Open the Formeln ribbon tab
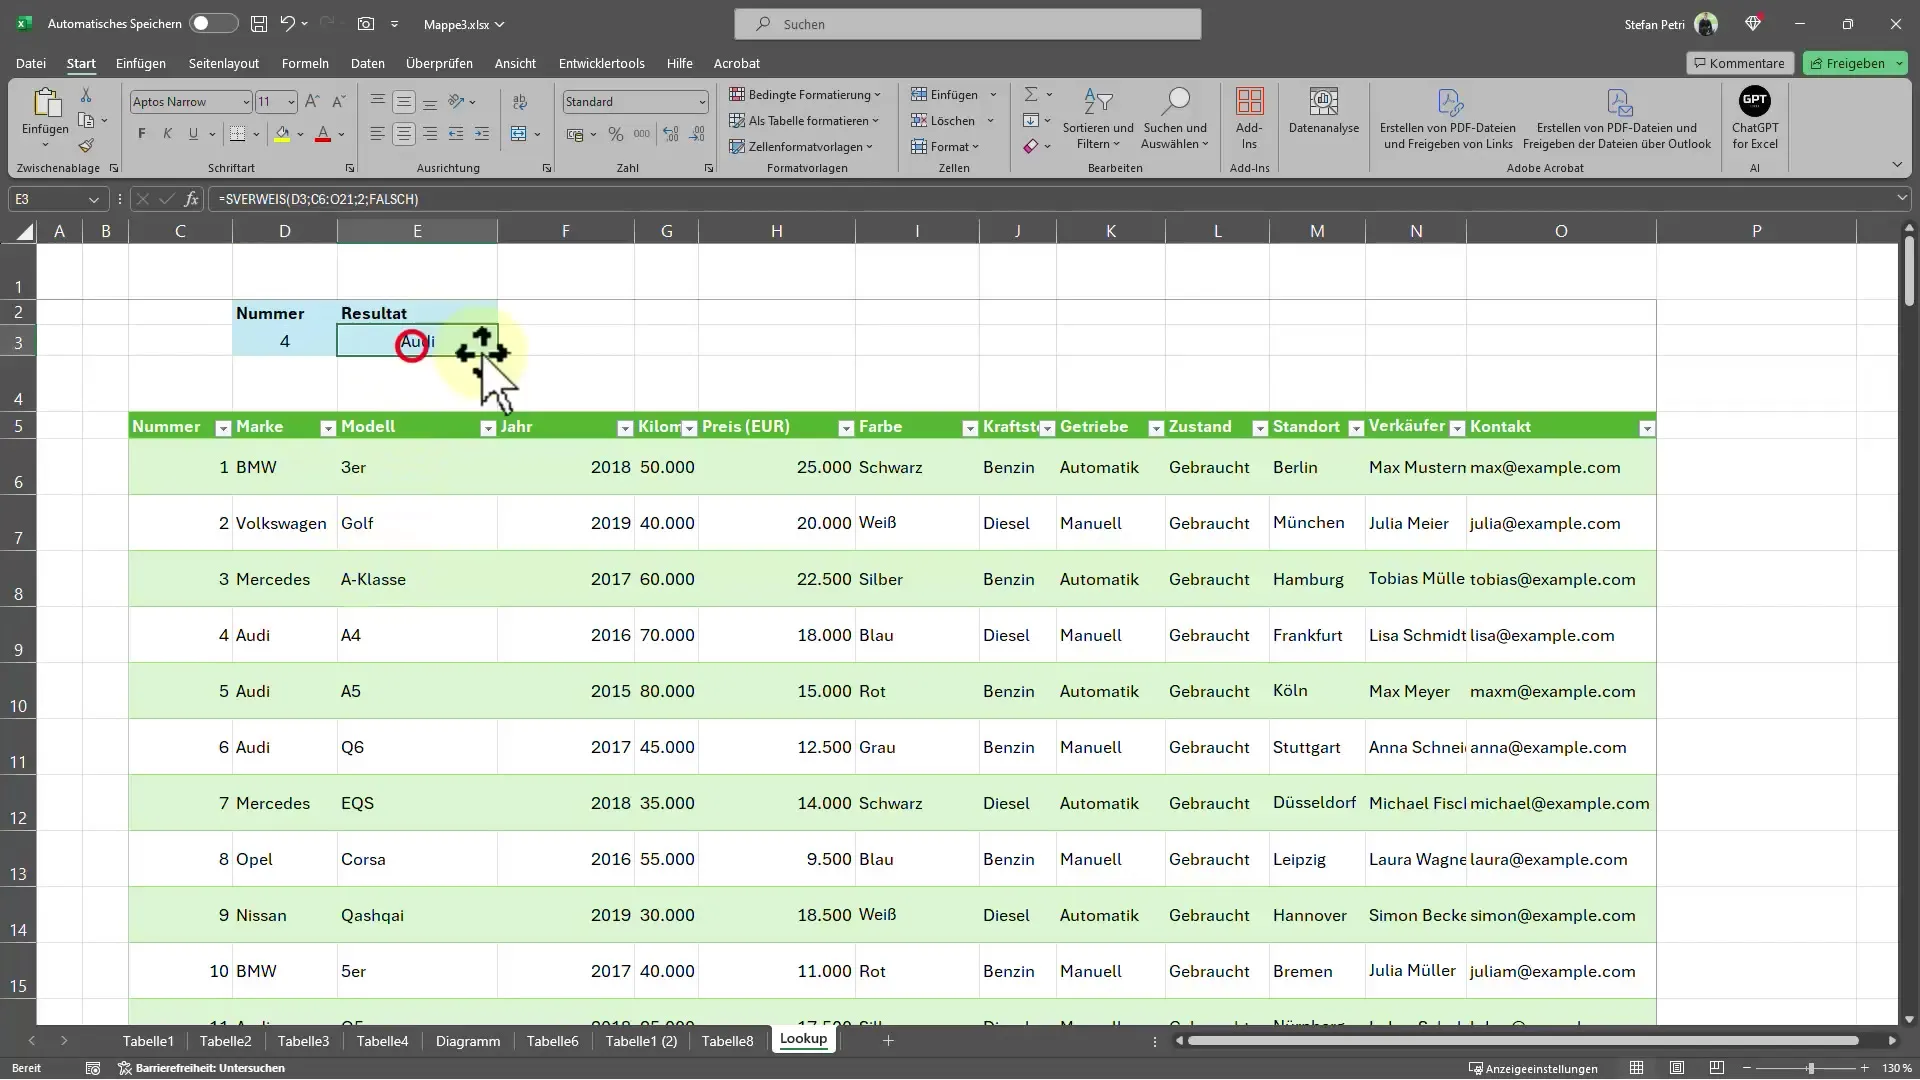The image size is (1920, 1080). click(x=305, y=62)
